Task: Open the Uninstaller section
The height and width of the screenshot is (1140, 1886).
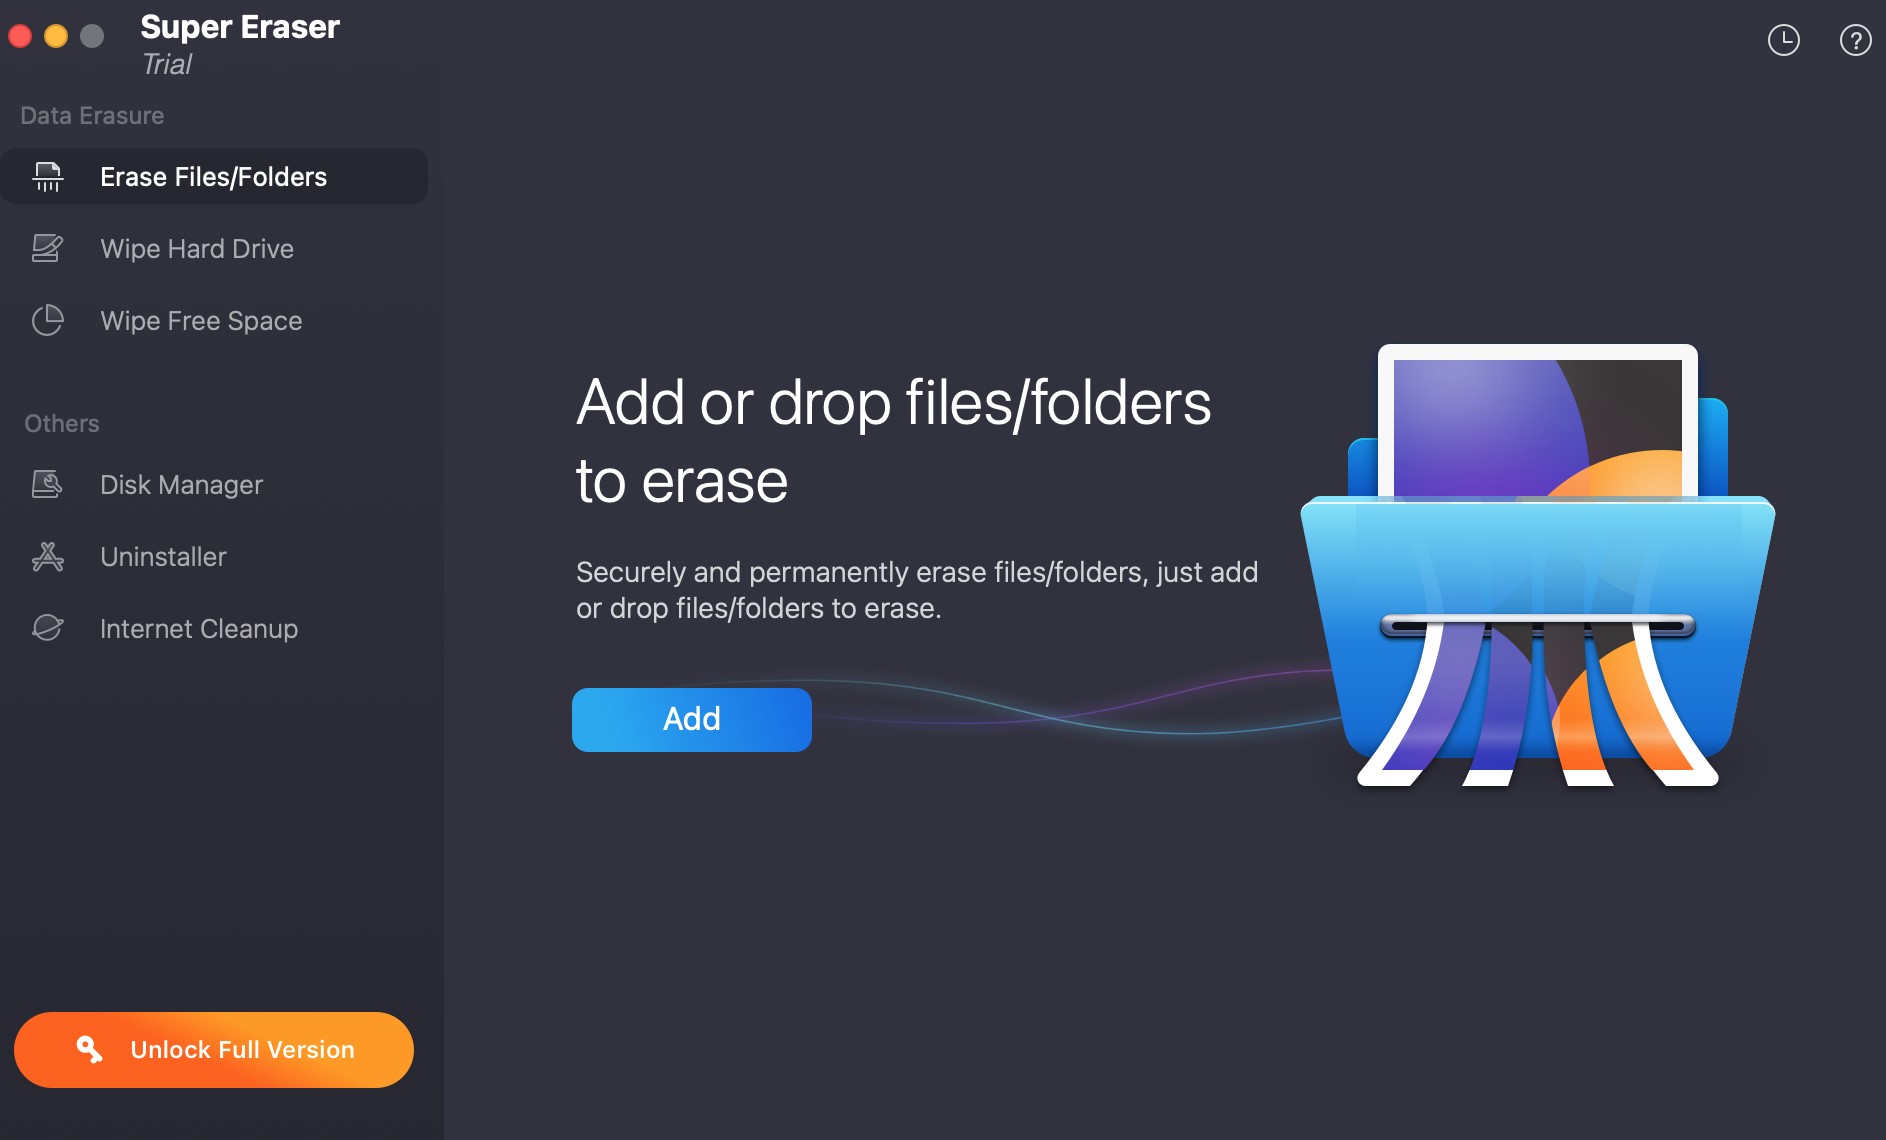Action: [163, 556]
